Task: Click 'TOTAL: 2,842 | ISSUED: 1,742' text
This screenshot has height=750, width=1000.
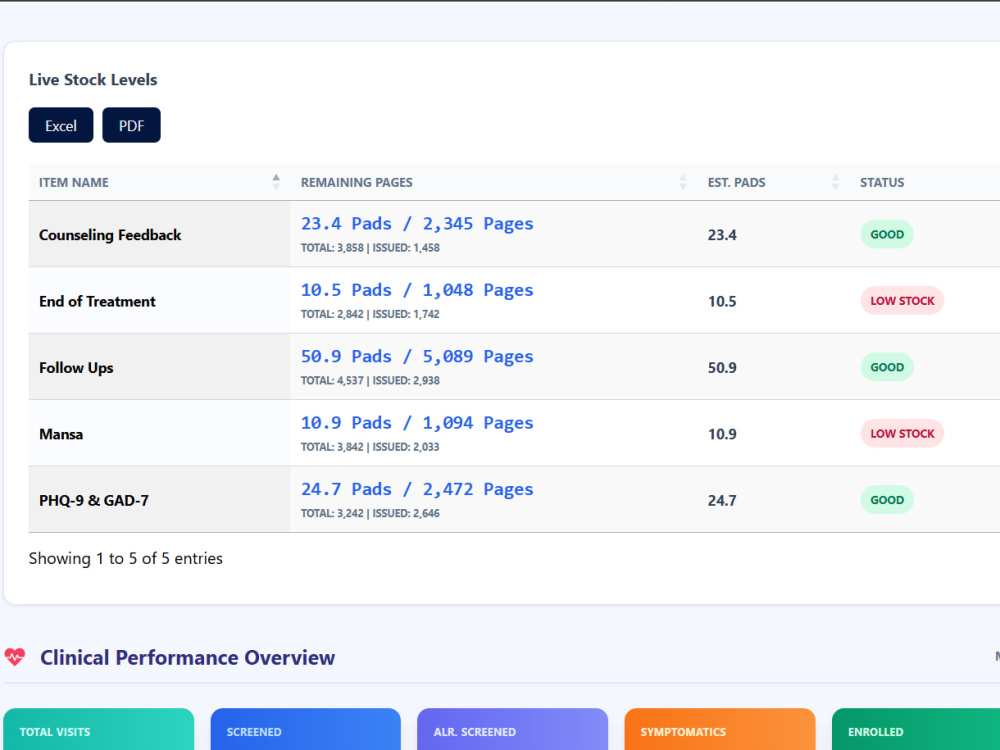Action: (x=370, y=314)
